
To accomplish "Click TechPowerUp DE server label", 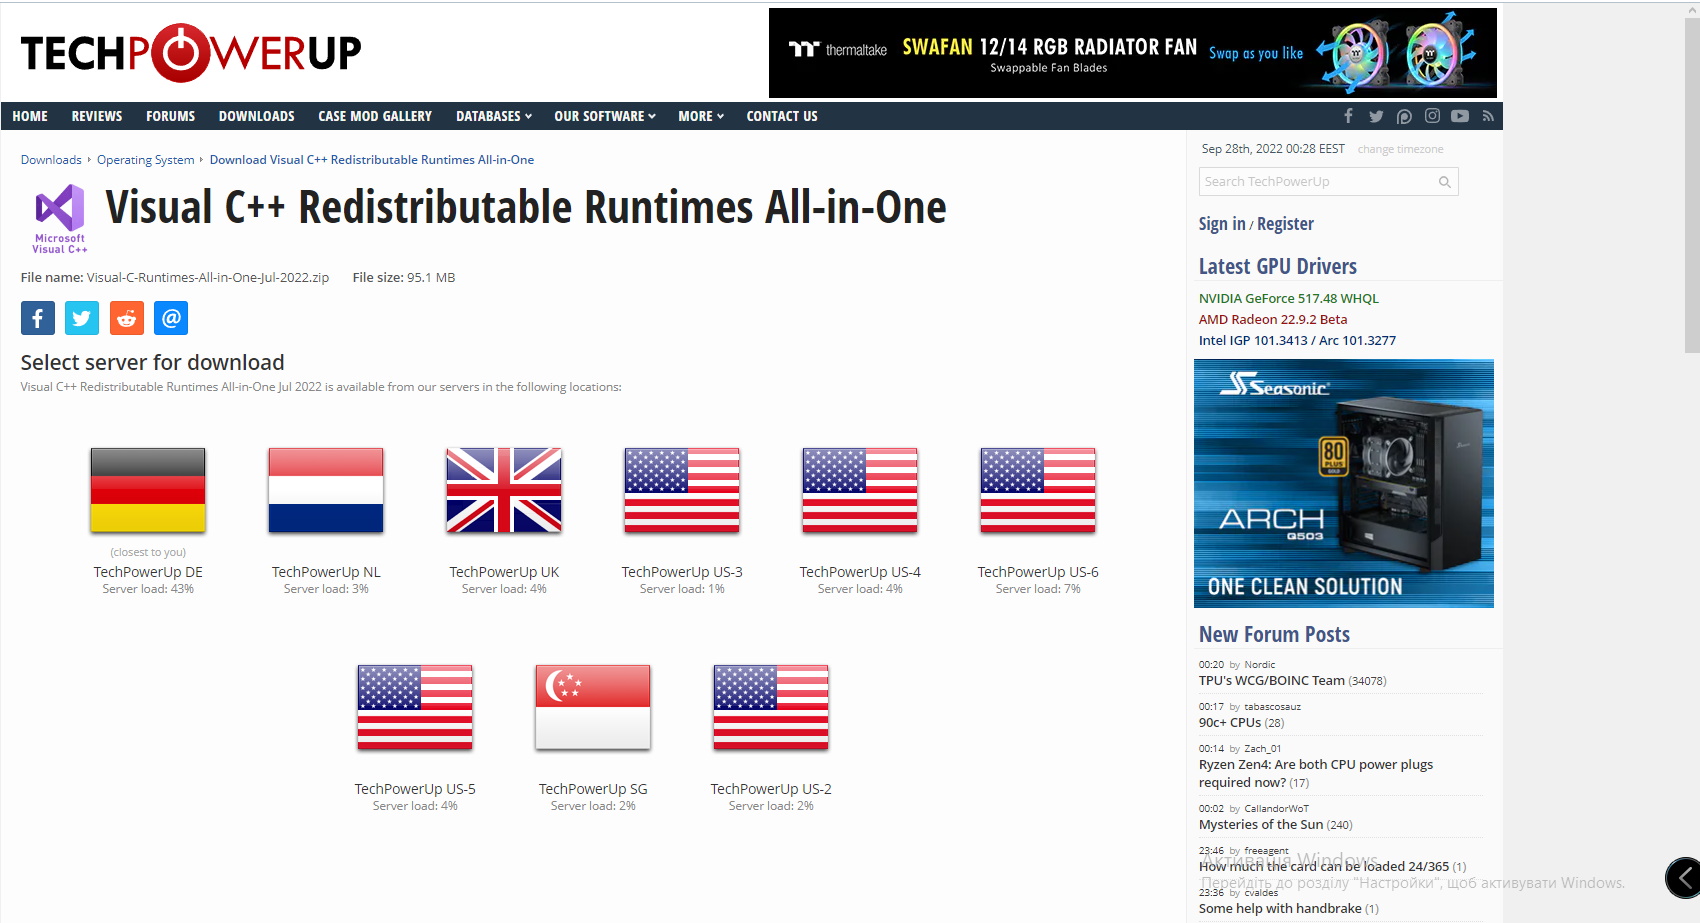I will click(x=148, y=572).
